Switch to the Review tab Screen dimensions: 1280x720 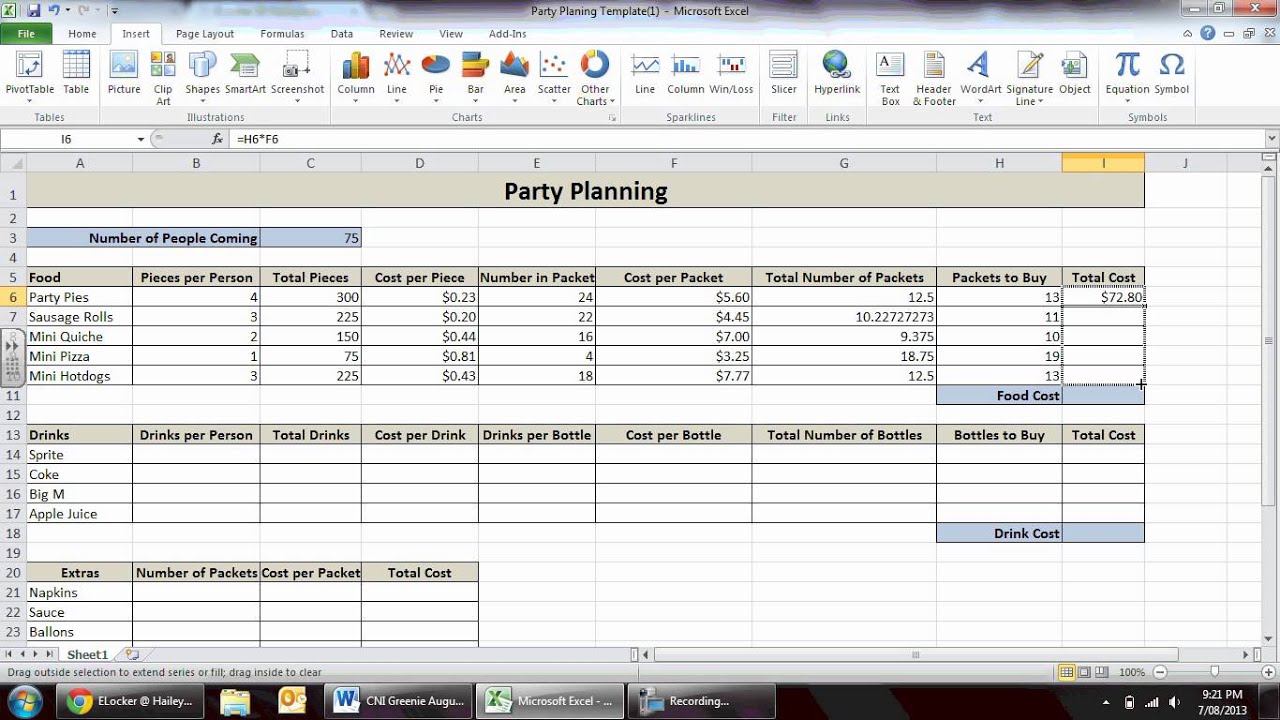[x=396, y=34]
